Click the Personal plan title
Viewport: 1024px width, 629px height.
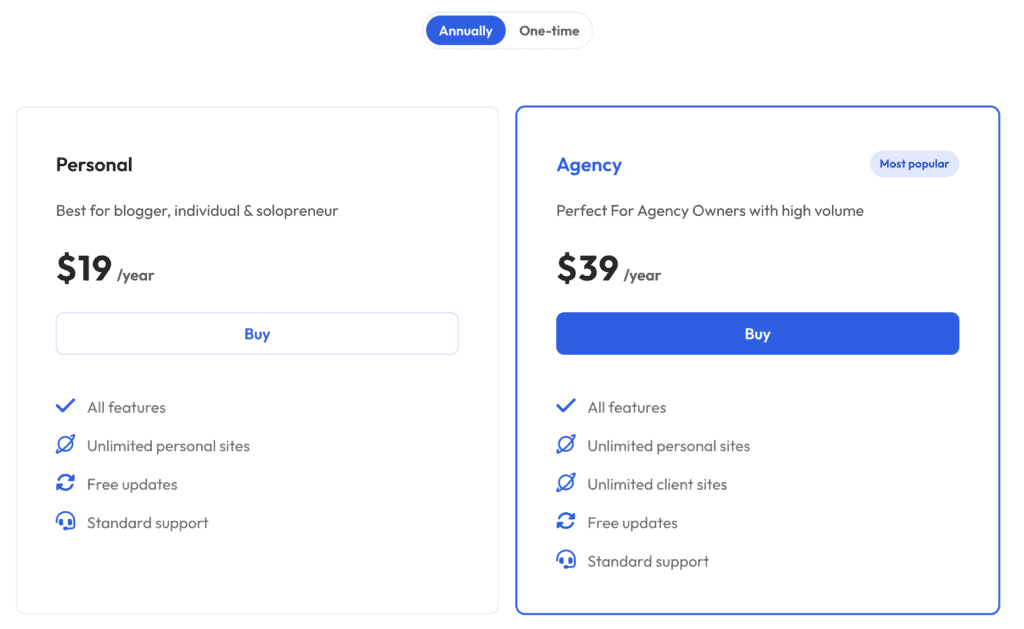tap(94, 164)
